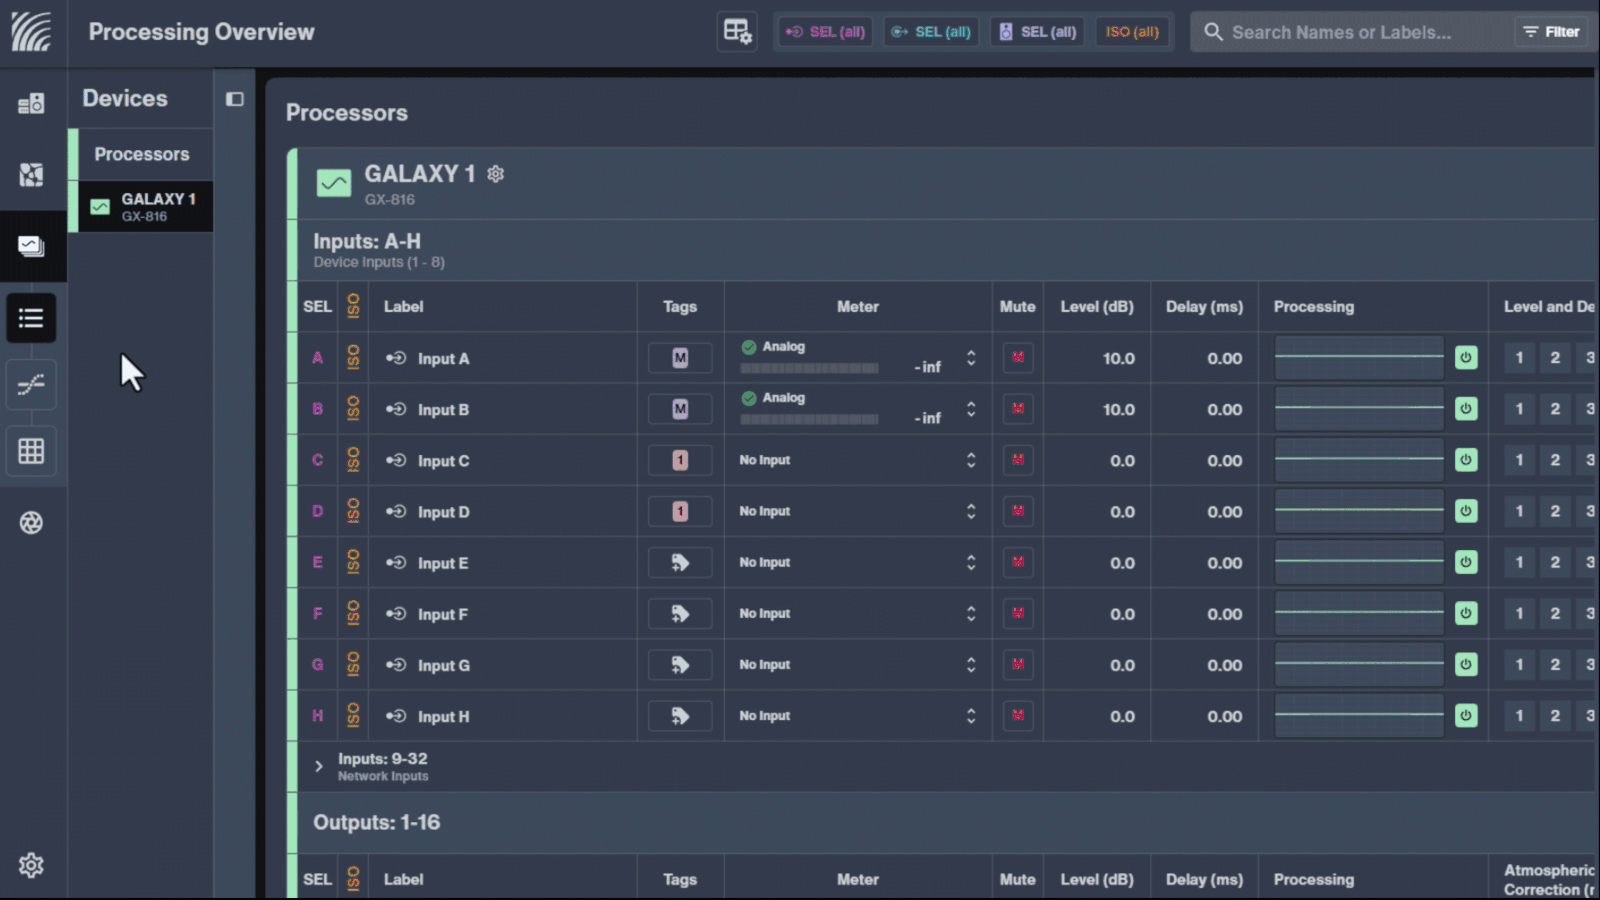Click the processing curve for Input E
The image size is (1600, 900).
pos(1359,563)
